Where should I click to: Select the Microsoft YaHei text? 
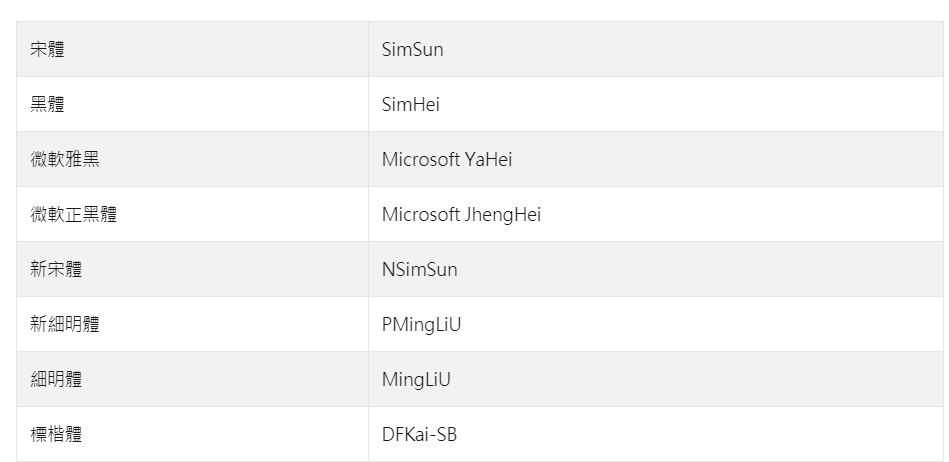(x=447, y=159)
